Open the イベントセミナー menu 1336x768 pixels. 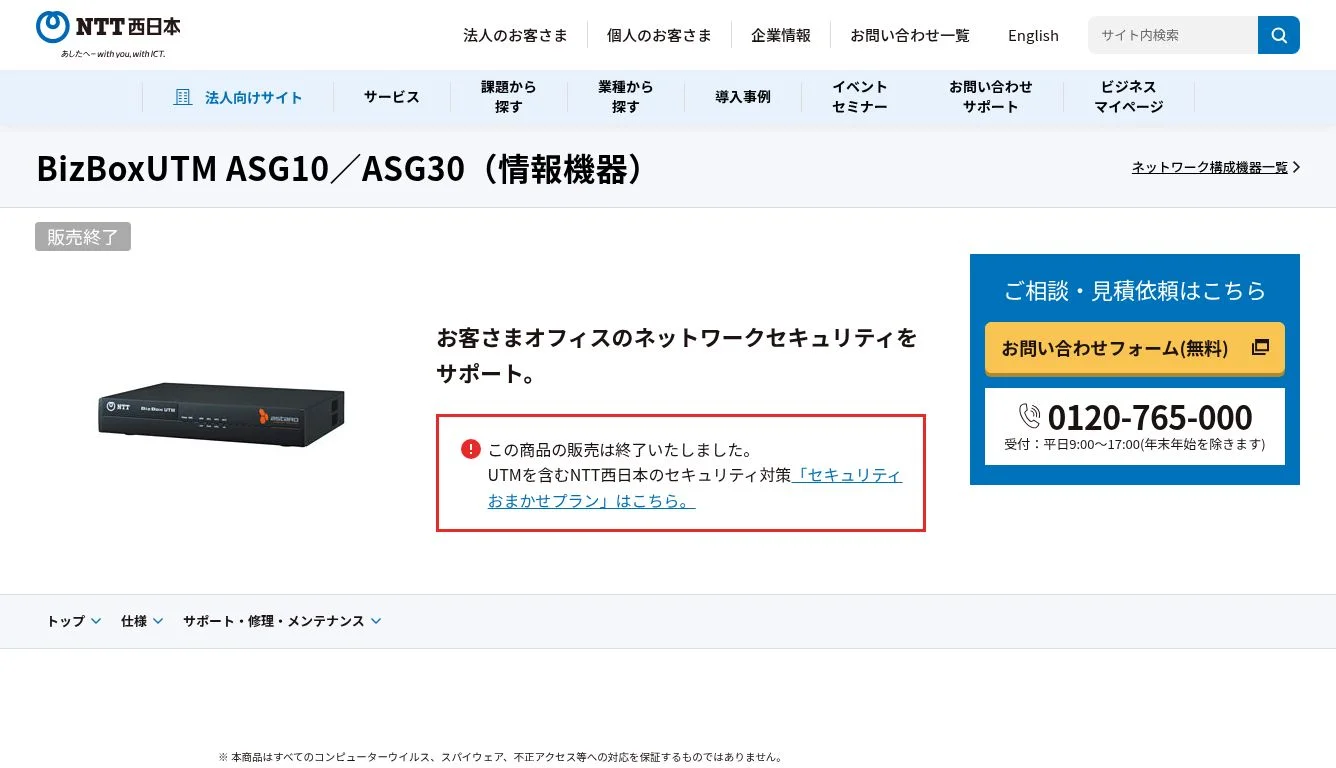tap(859, 97)
